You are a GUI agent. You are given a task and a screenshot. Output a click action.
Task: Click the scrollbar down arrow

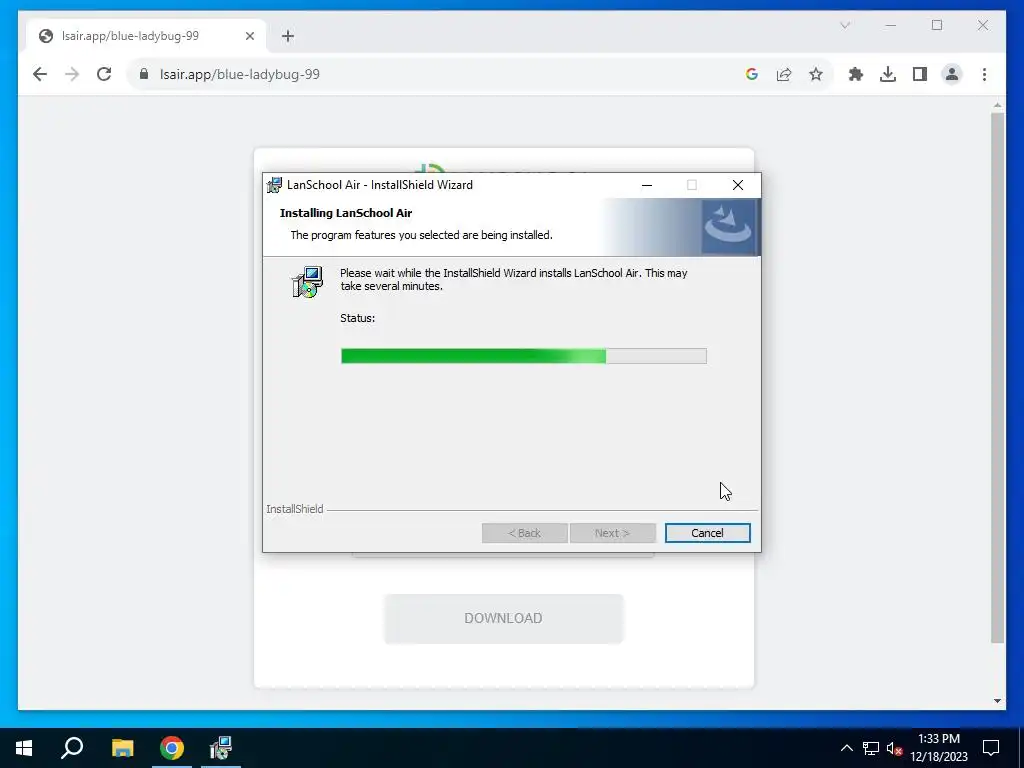coord(997,701)
